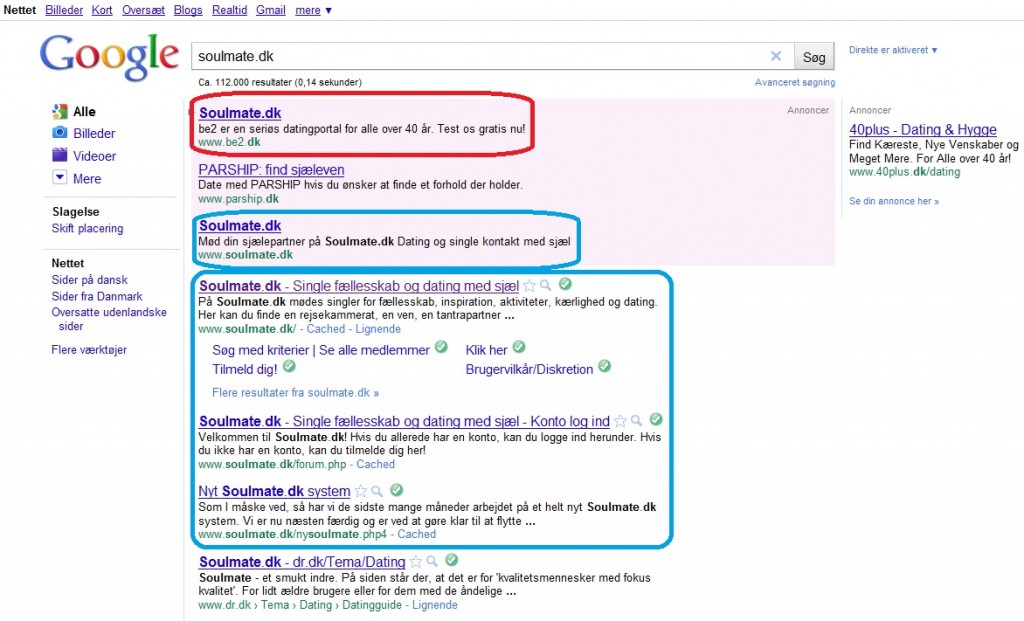Select 'Oversatte udenlandske sider' filter
Viewport: 1024px width, 621px height.
pos(109,319)
